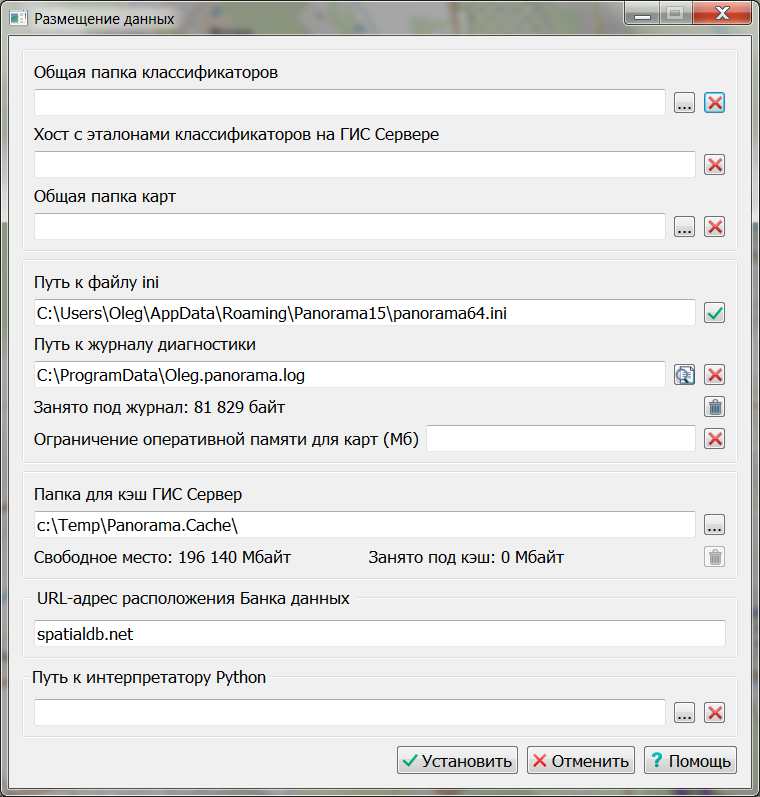Clear the common classifiers folder path
This screenshot has height=797, width=760.
(x=714, y=103)
